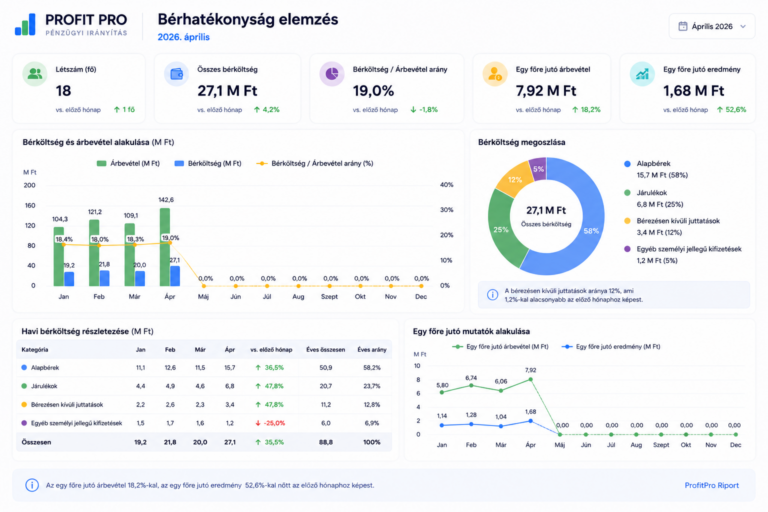The height and width of the screenshot is (512, 768).
Task: Click the red down arrow beside -25,0%
Action: (x=258, y=423)
